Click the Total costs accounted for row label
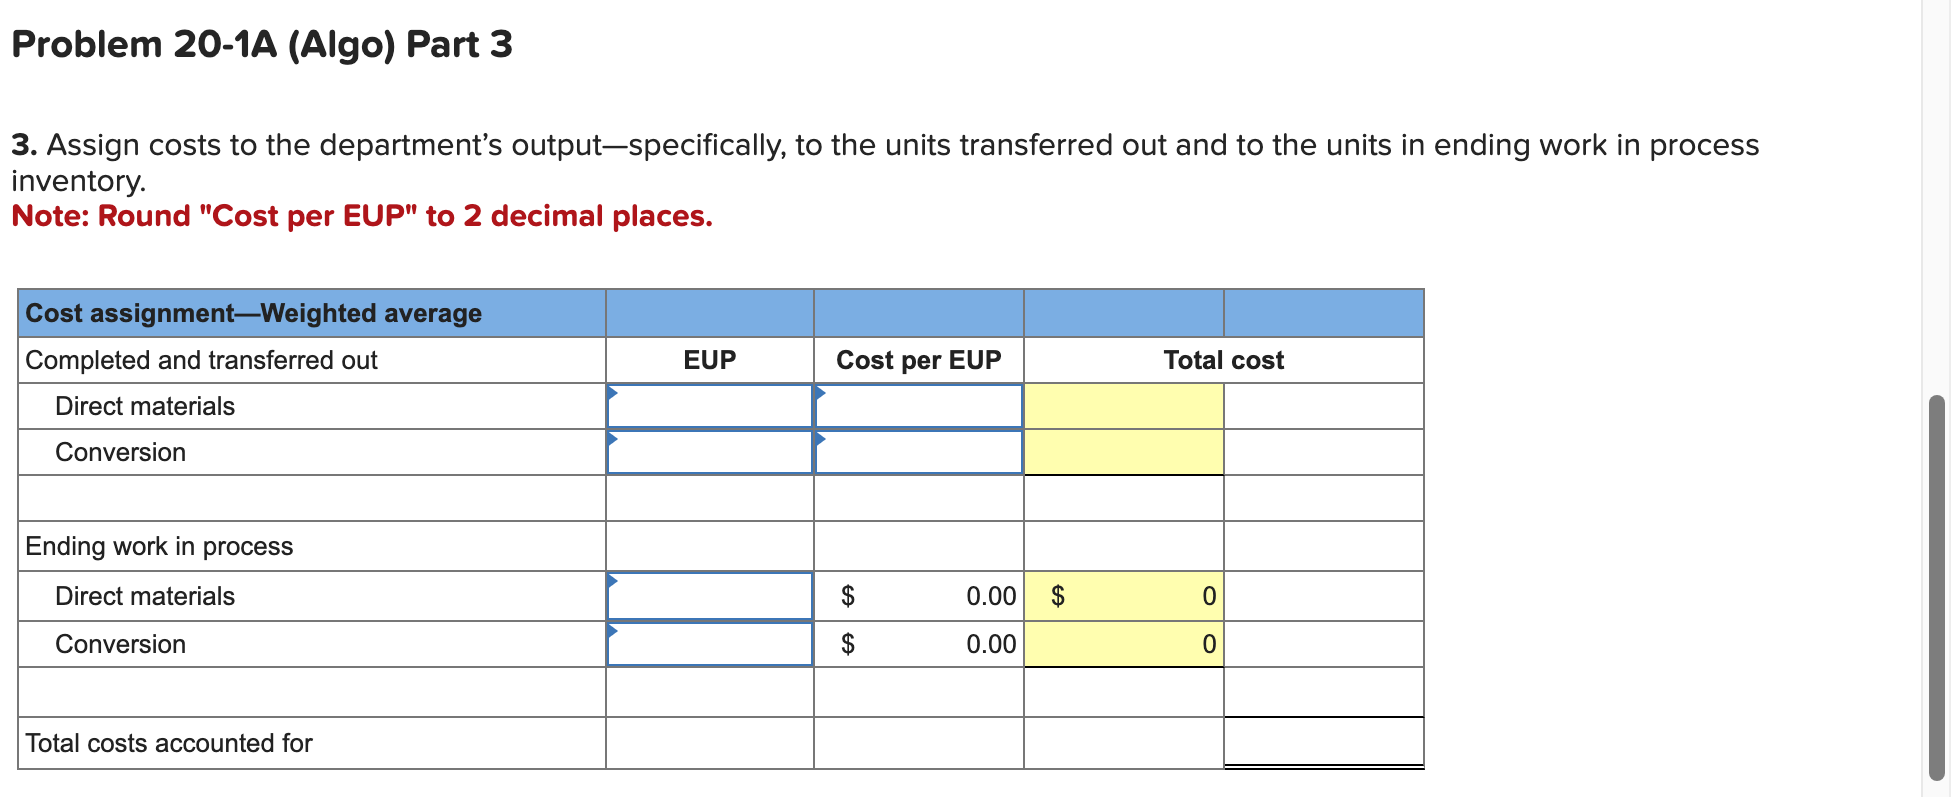Viewport: 1955px width, 797px height. (168, 743)
